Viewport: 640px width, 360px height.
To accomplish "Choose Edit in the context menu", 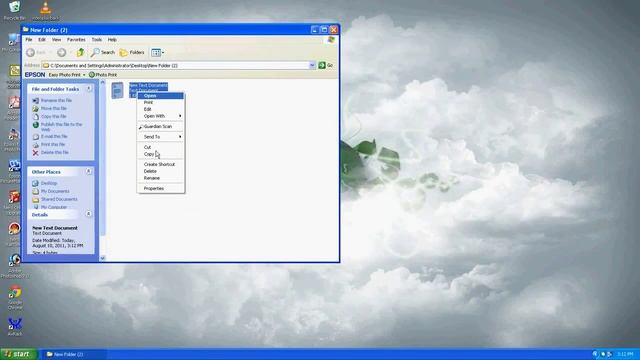I will [160, 109].
